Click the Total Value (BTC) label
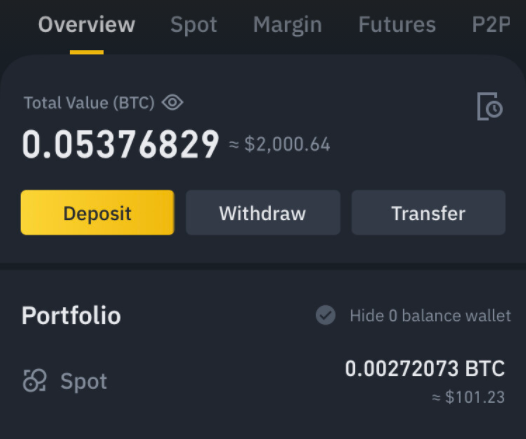Screen dimensions: 526x439 tap(89, 103)
